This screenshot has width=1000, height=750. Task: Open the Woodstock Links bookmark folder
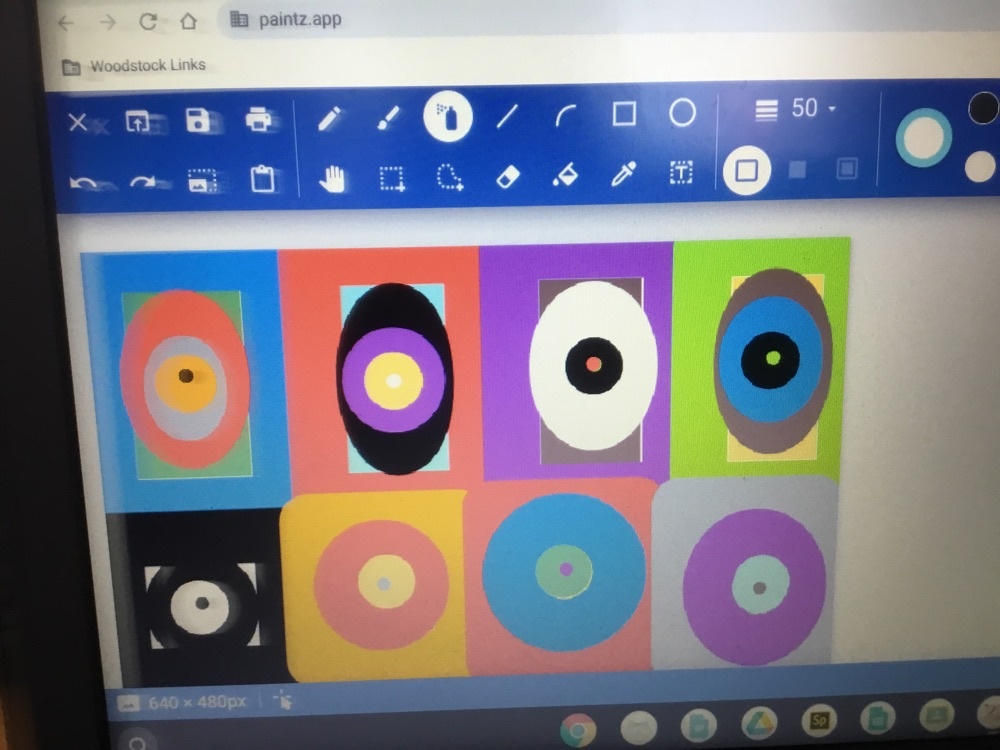(x=135, y=66)
